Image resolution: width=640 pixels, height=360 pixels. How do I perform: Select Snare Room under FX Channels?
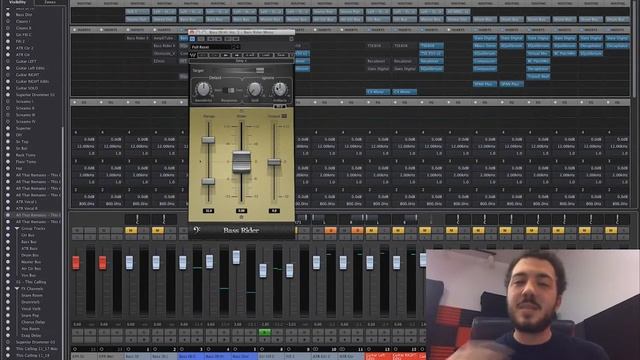[32, 295]
